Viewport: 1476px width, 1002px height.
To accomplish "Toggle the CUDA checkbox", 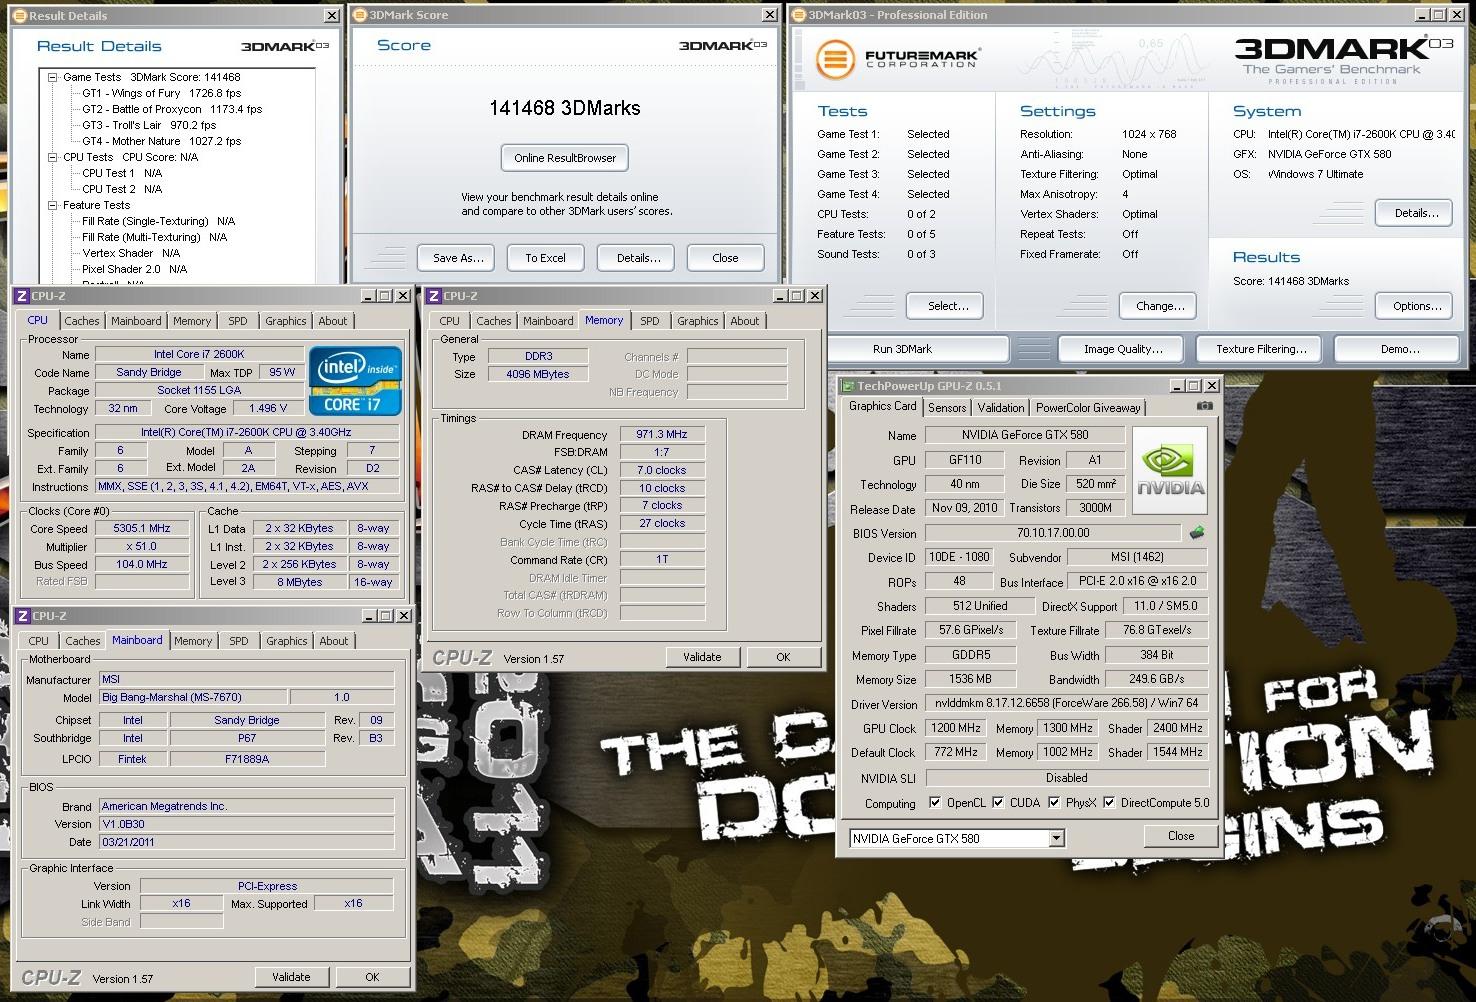I will pos(998,802).
